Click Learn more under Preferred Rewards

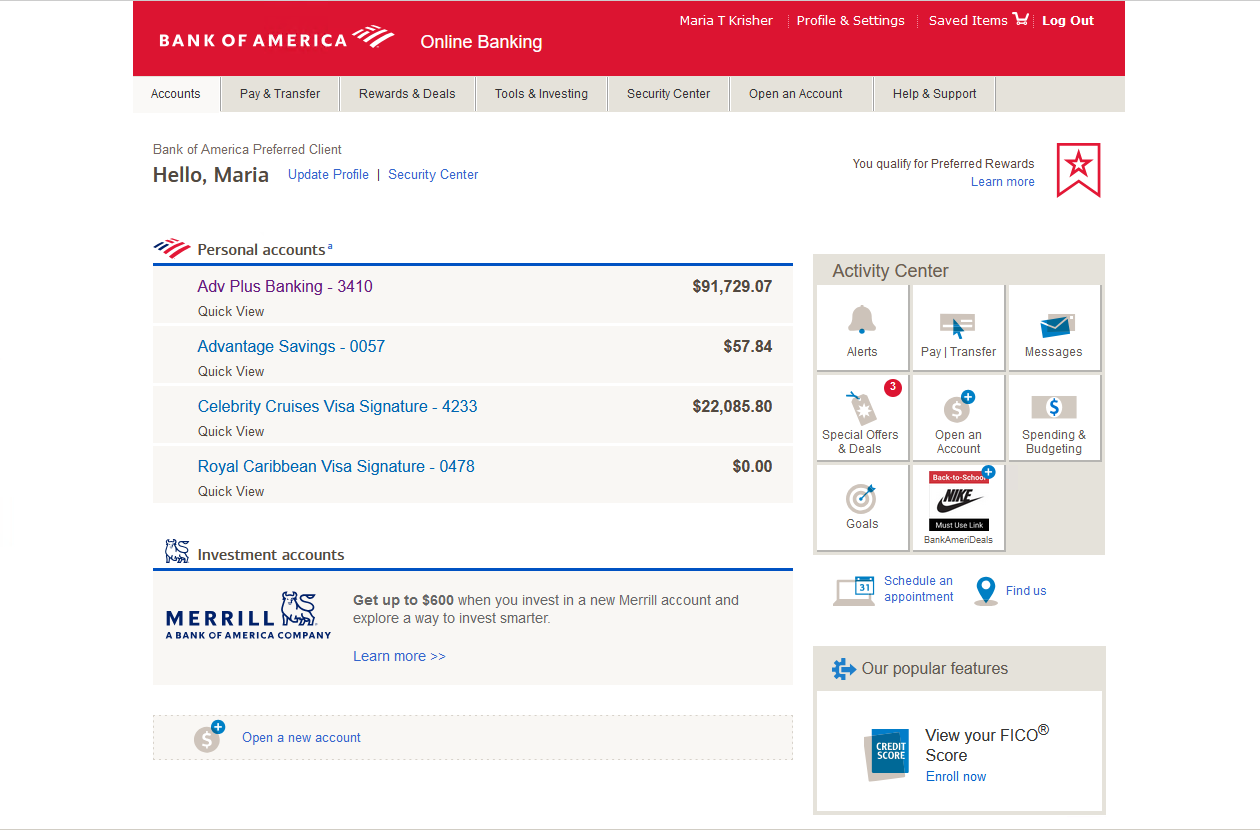click(x=1003, y=182)
